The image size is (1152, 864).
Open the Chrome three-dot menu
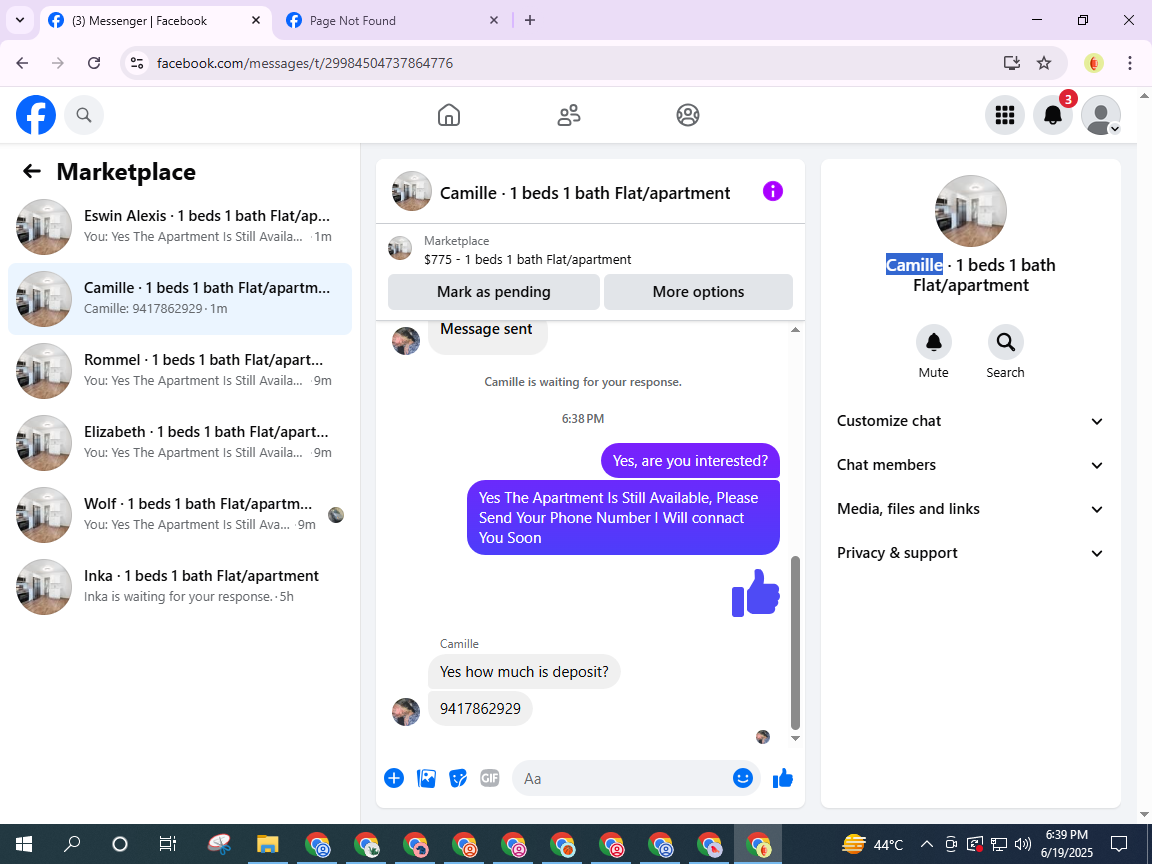[x=1130, y=63]
